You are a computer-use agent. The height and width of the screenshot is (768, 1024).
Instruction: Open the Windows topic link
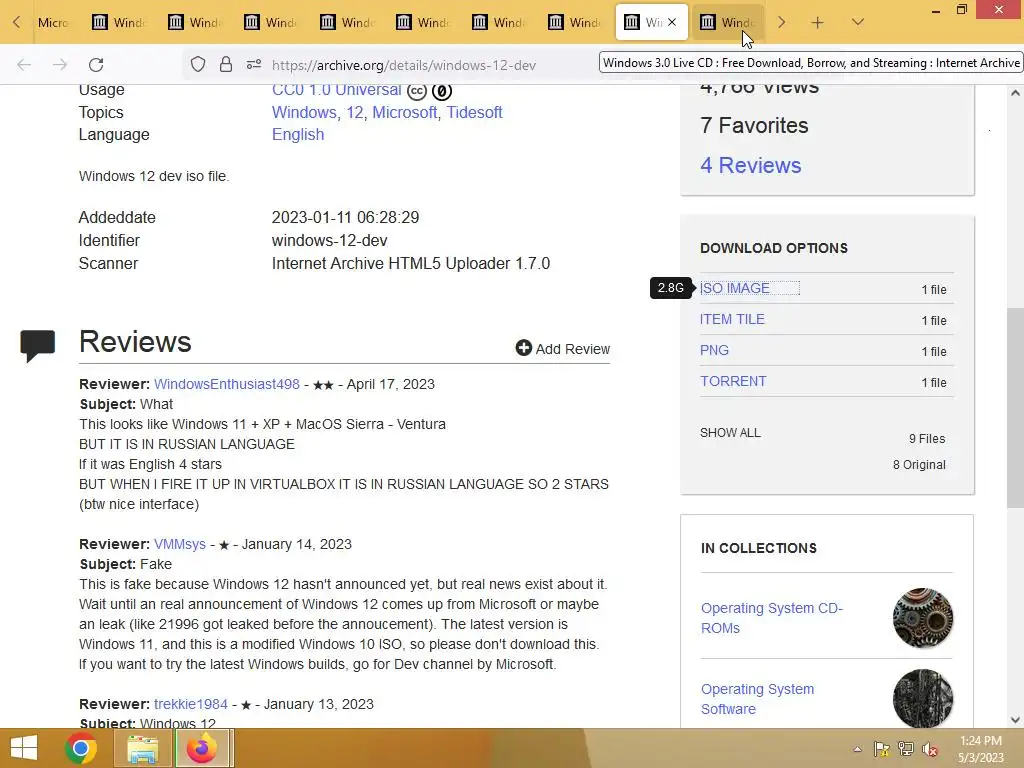304,112
